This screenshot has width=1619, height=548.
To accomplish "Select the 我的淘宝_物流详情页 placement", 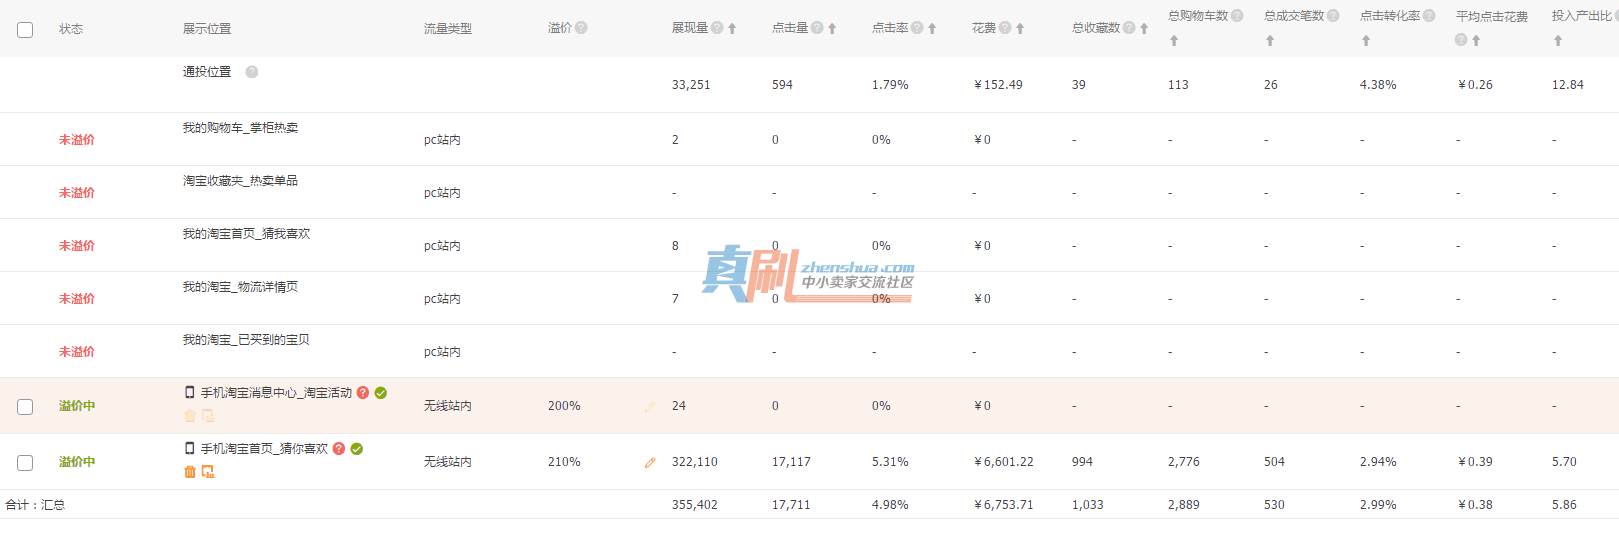I will coord(240,287).
